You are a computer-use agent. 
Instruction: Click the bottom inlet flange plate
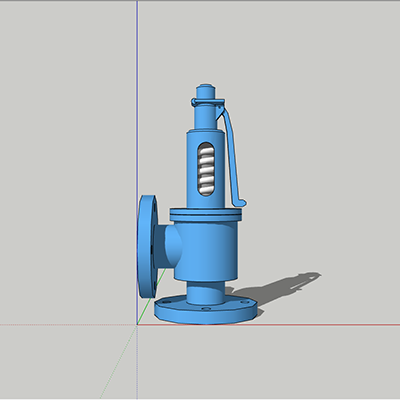(206, 310)
